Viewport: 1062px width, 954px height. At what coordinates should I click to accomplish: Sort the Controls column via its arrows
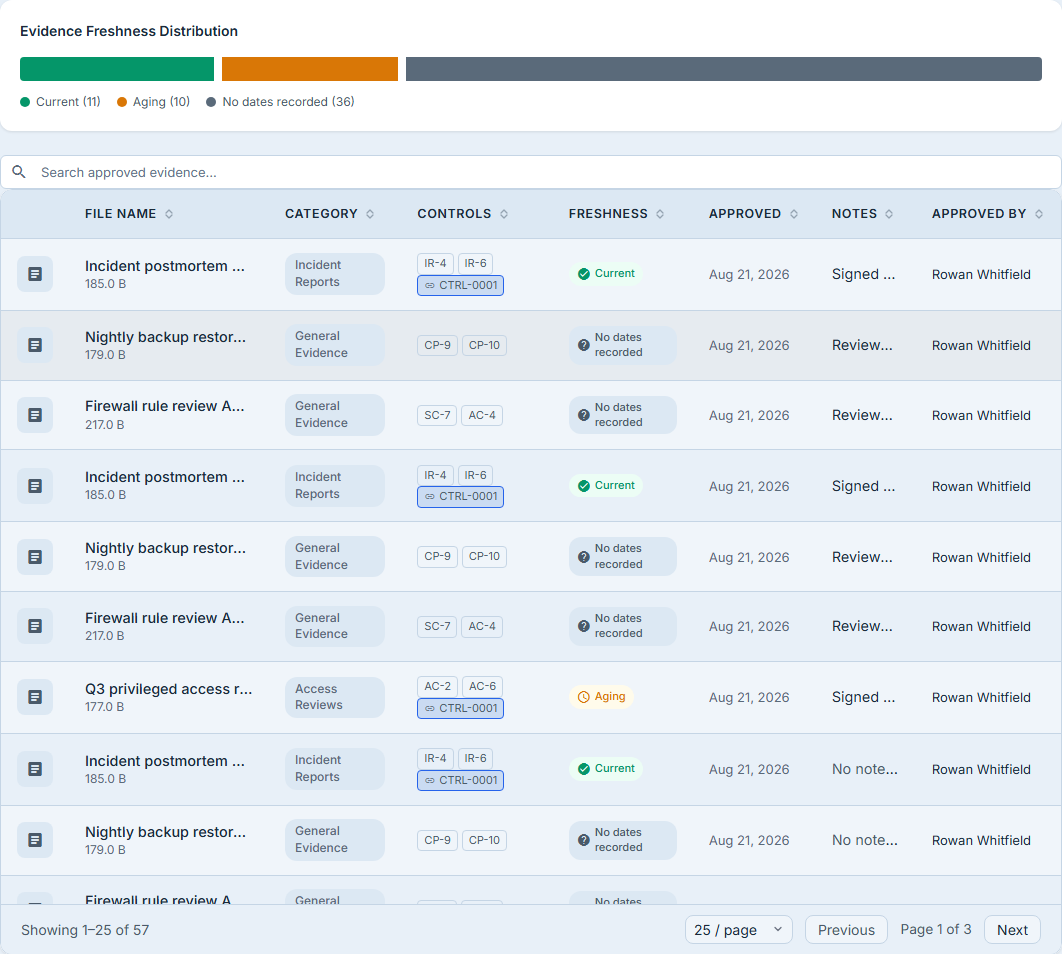(505, 214)
